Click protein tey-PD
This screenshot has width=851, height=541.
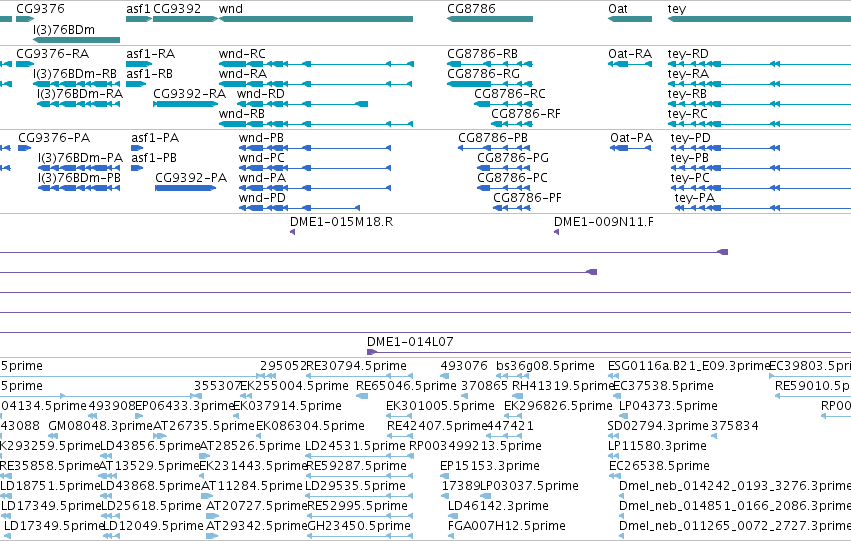click(690, 138)
